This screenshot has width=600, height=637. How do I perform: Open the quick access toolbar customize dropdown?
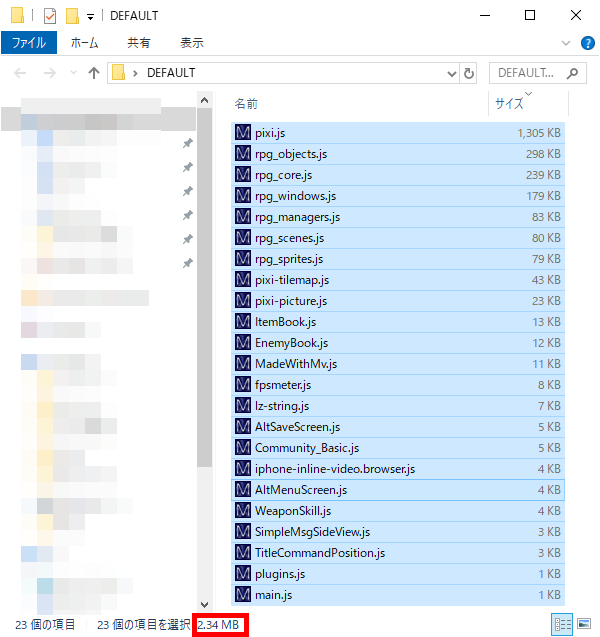(x=91, y=17)
